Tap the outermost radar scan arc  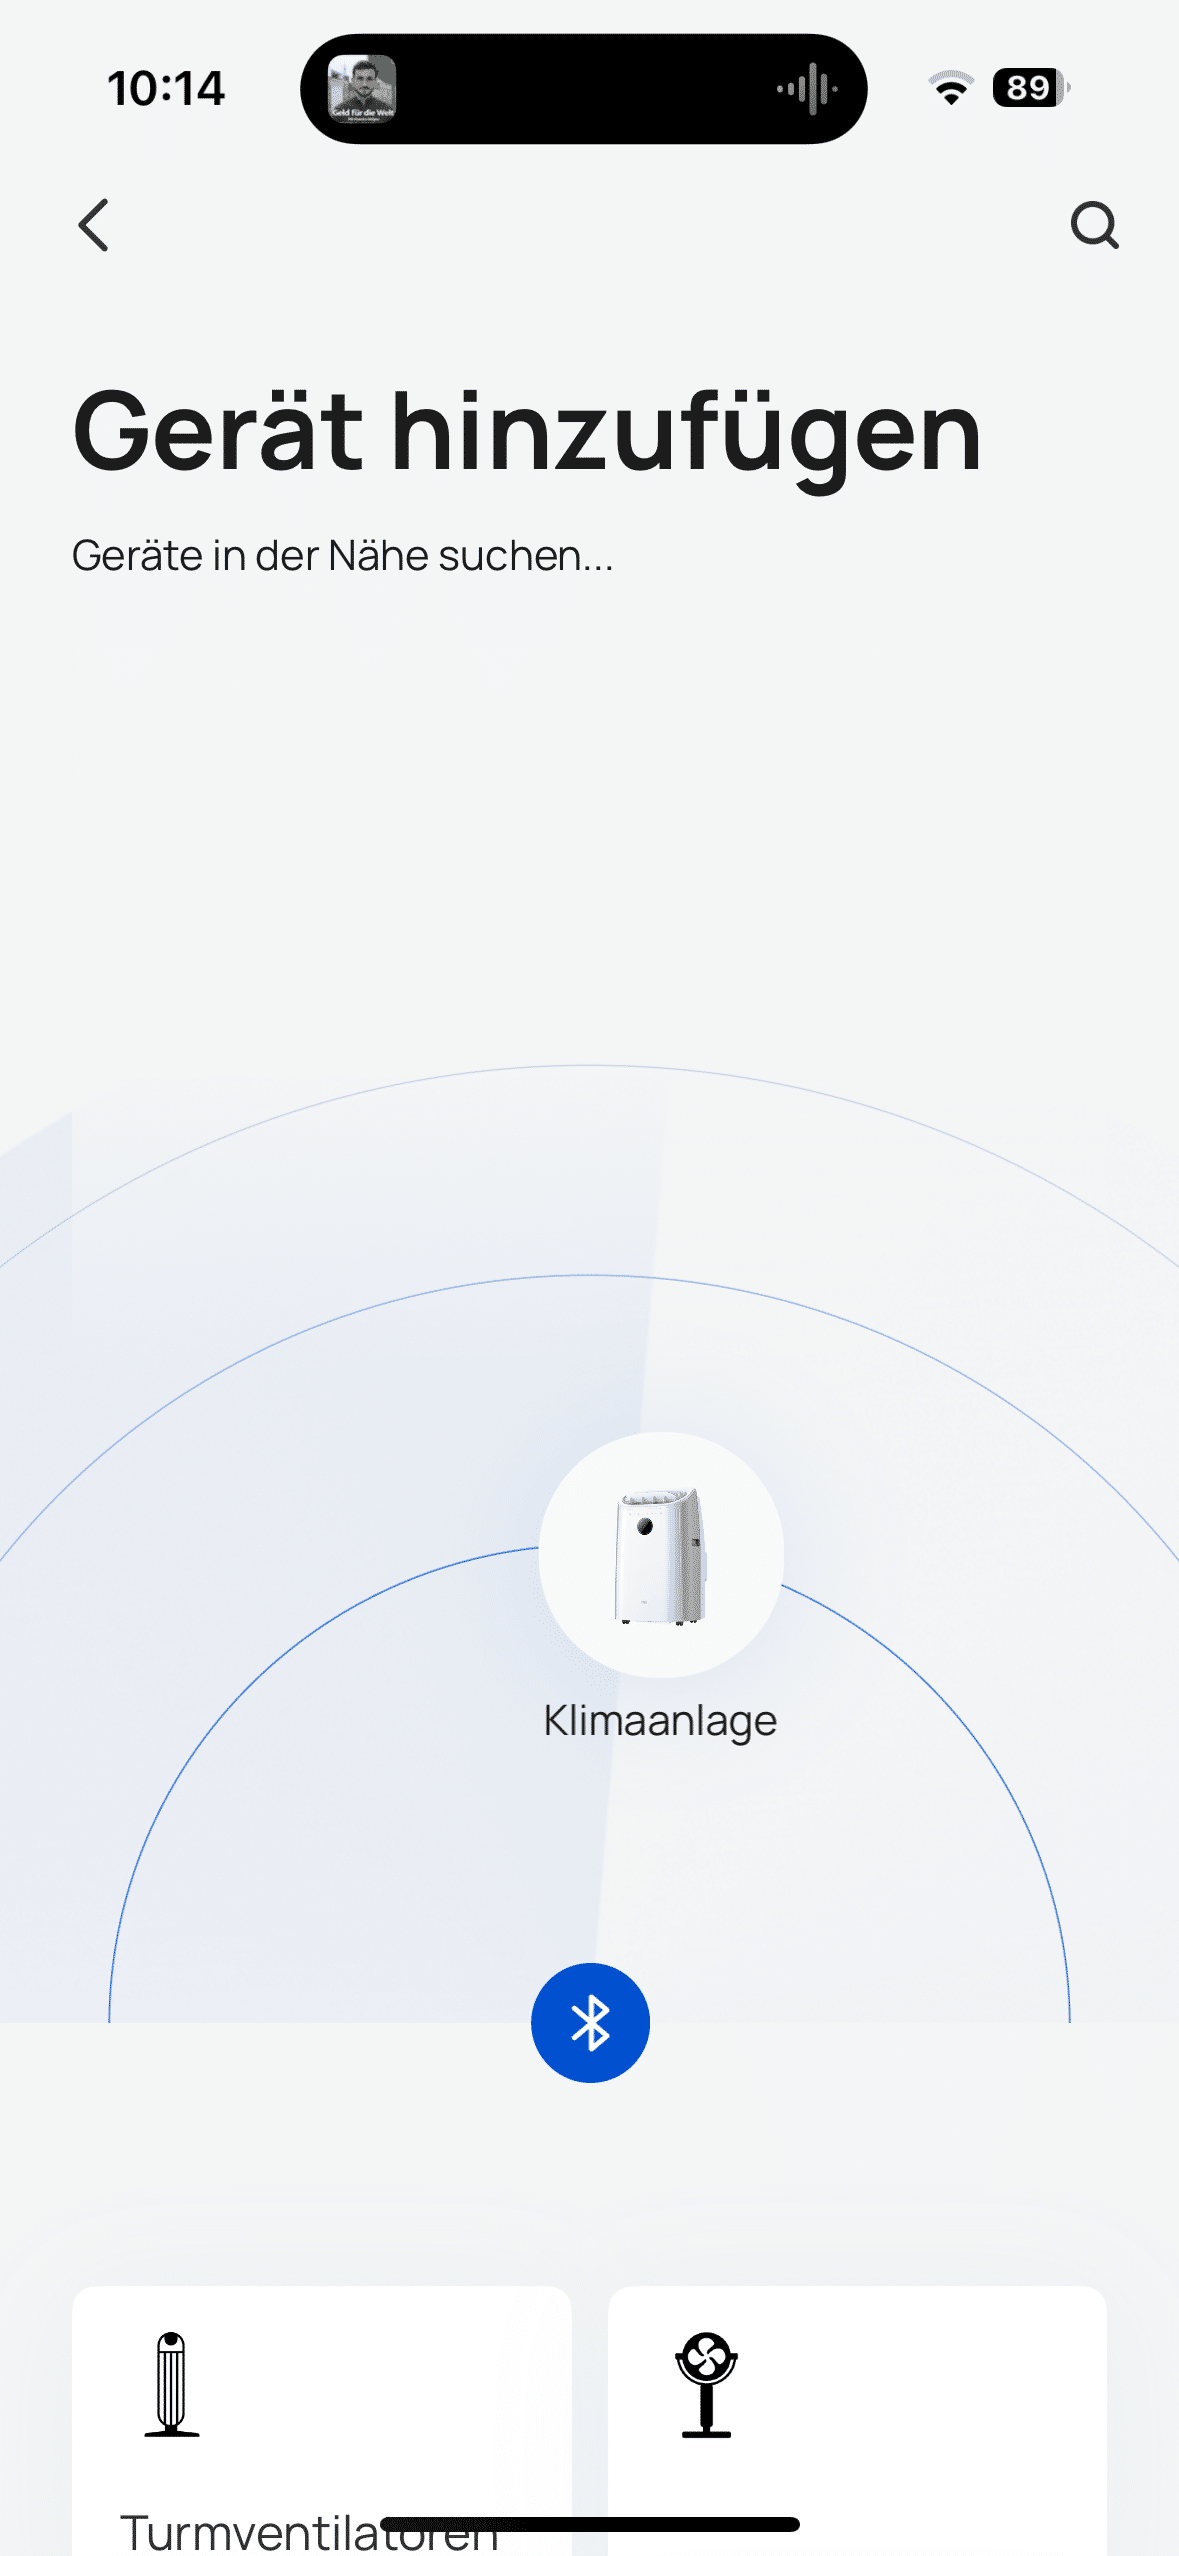pyautogui.click(x=590, y=1066)
